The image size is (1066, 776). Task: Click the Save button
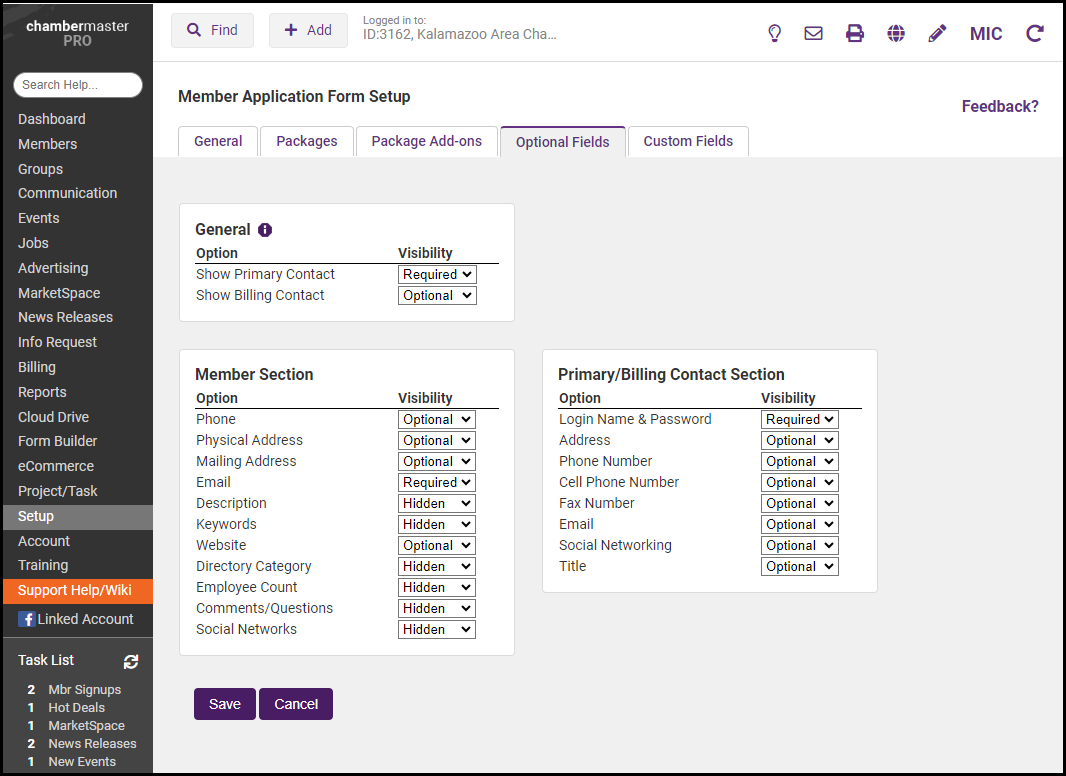tap(224, 704)
